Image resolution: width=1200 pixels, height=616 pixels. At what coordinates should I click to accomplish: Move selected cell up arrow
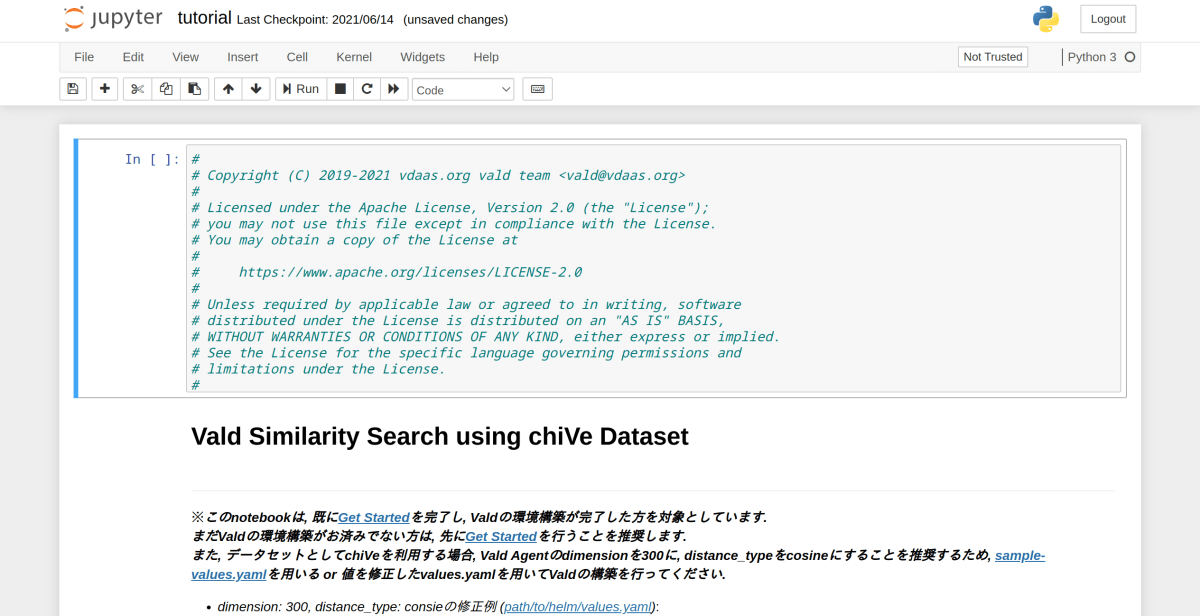tap(228, 89)
